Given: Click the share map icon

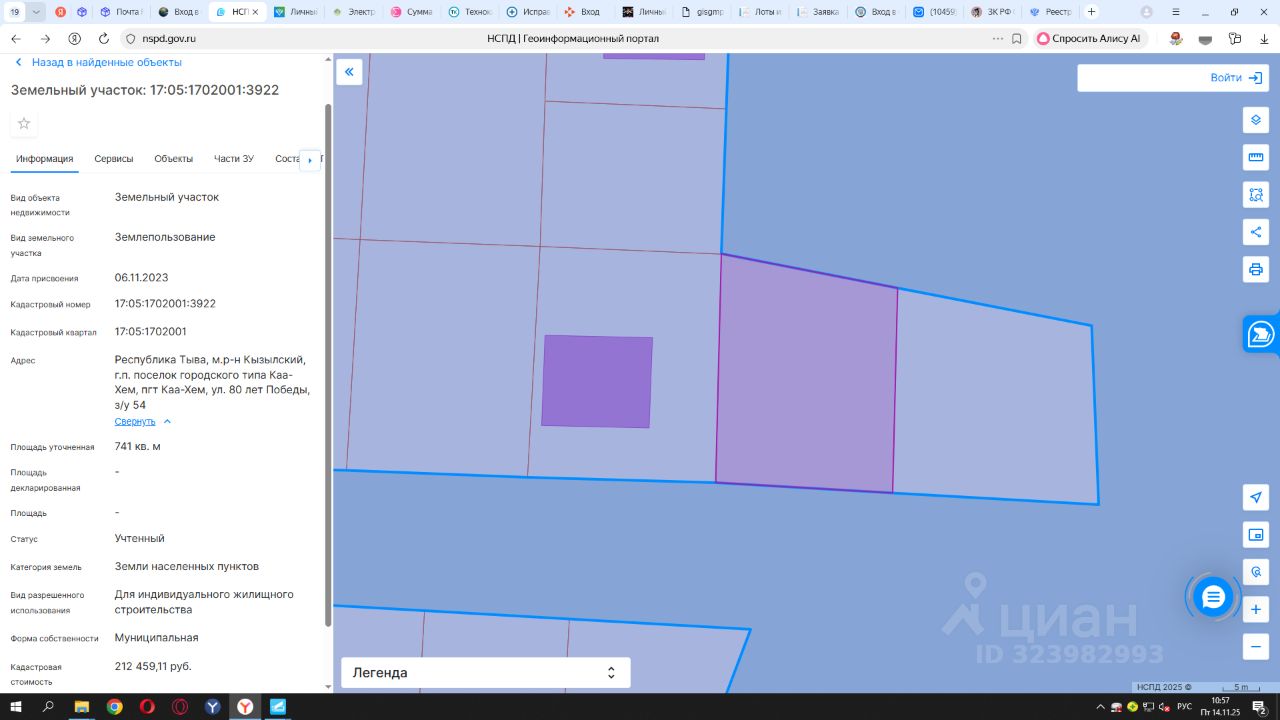Looking at the screenshot, I should pyautogui.click(x=1256, y=232).
